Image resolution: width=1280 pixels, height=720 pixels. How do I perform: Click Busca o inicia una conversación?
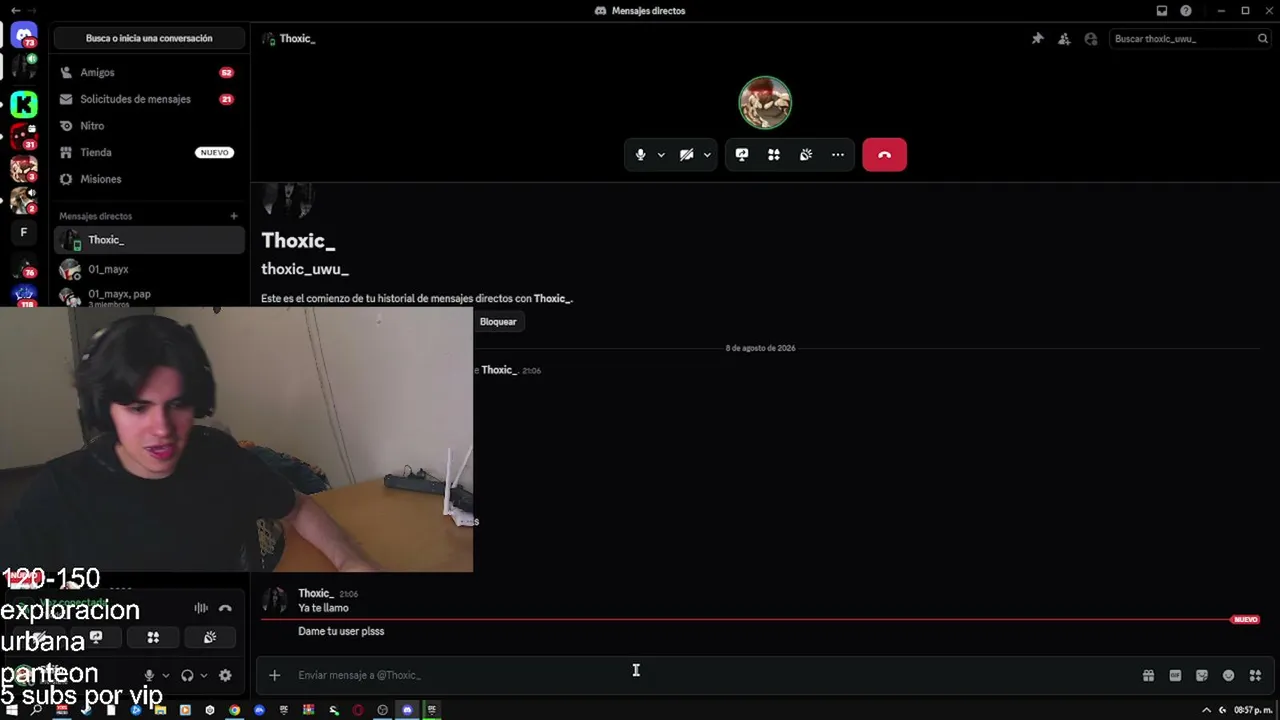(149, 38)
